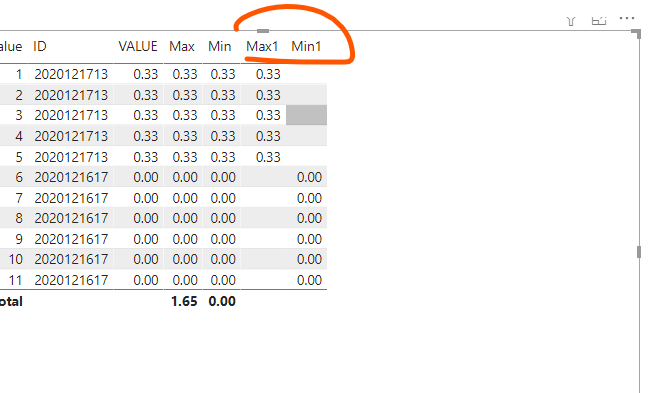Open the visual filter icon
The image size is (657, 393).
click(x=571, y=21)
